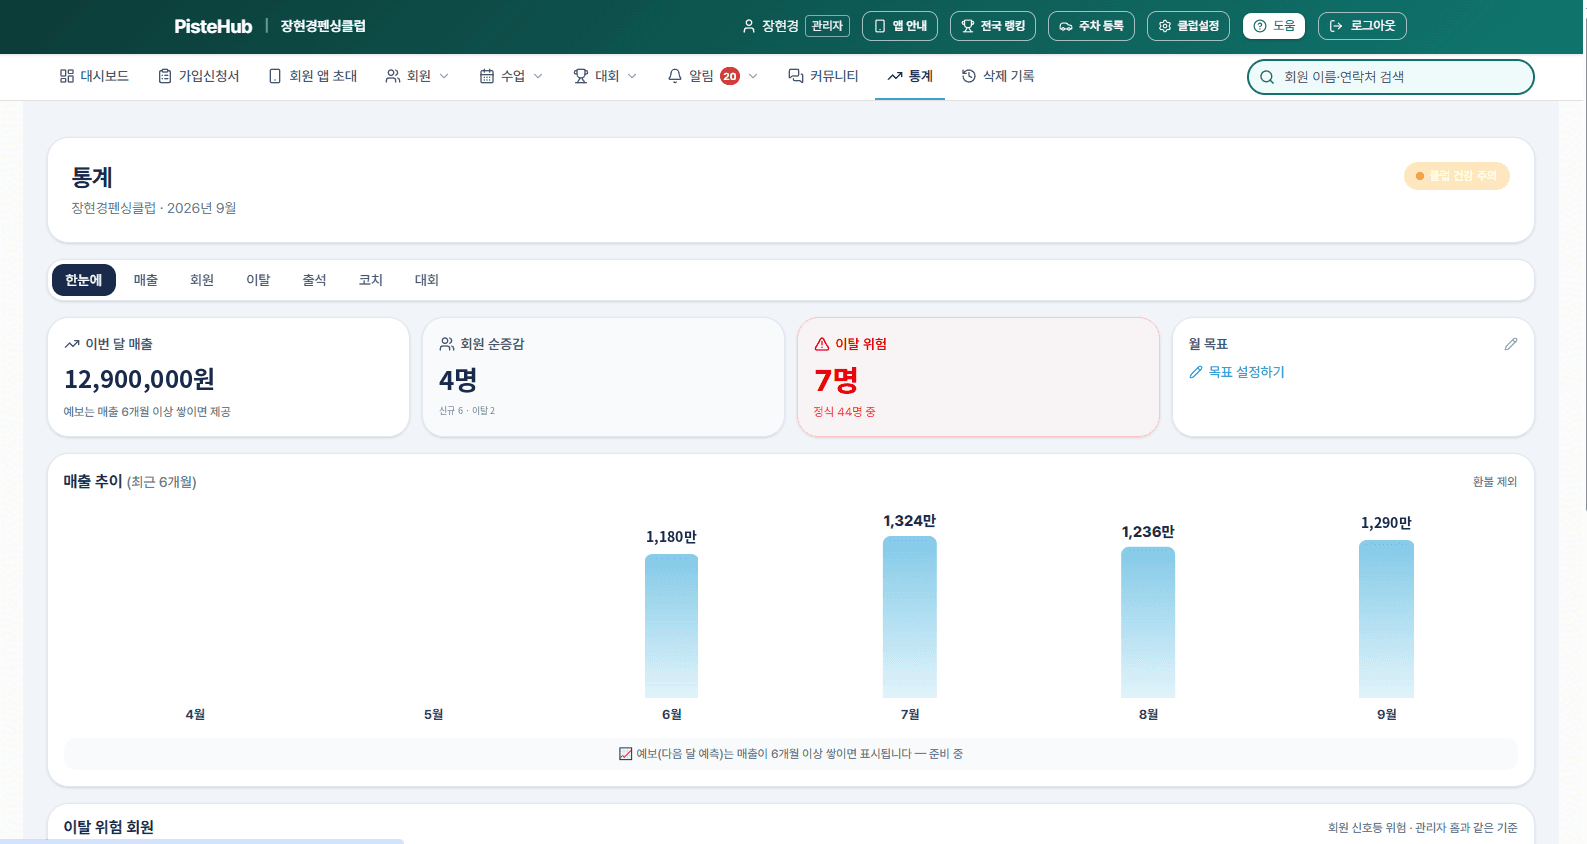
Task: Click the 목표 설정하기 link
Action: [1237, 372]
